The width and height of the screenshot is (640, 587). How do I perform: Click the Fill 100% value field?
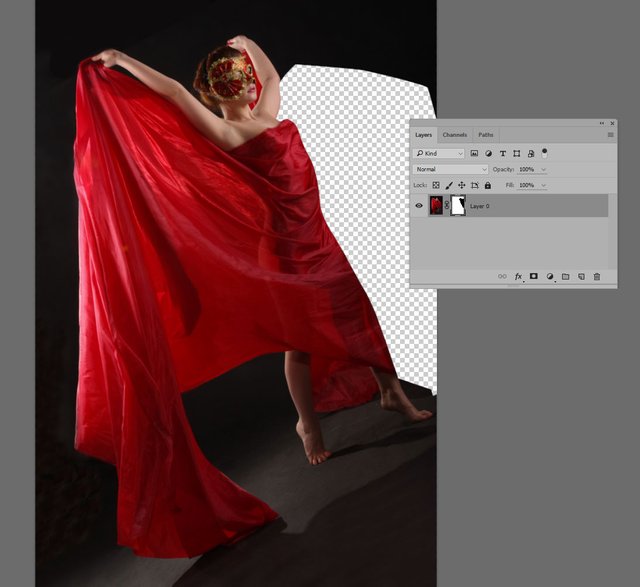tap(527, 185)
